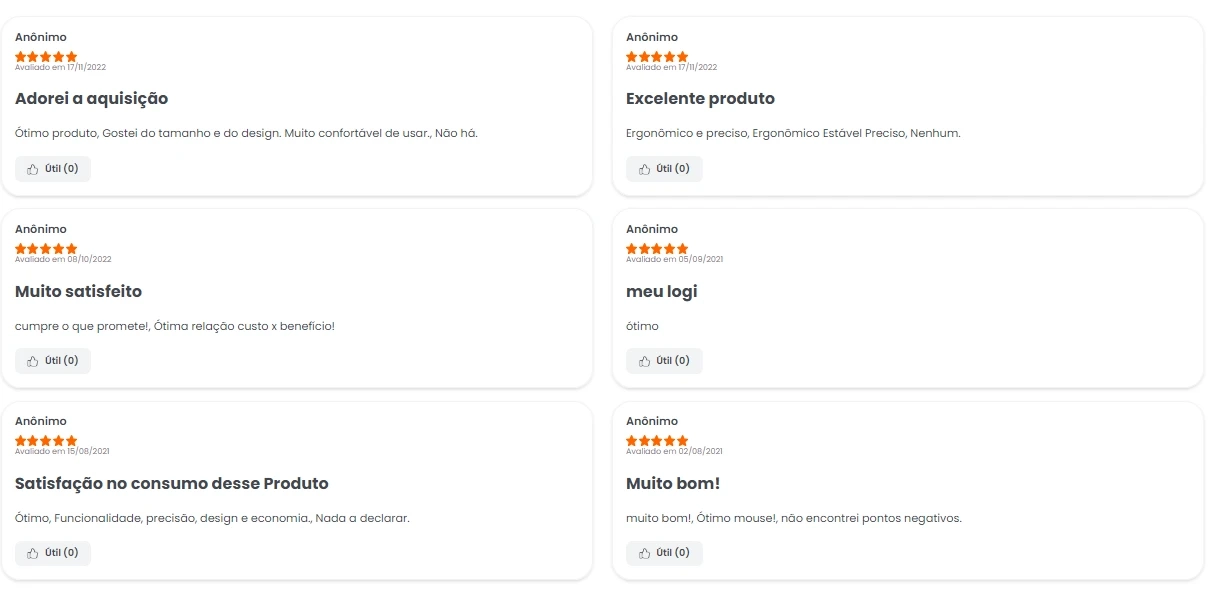Click star rating above "Adorei a aquisição"
This screenshot has height=596, width=1211.
click(46, 56)
